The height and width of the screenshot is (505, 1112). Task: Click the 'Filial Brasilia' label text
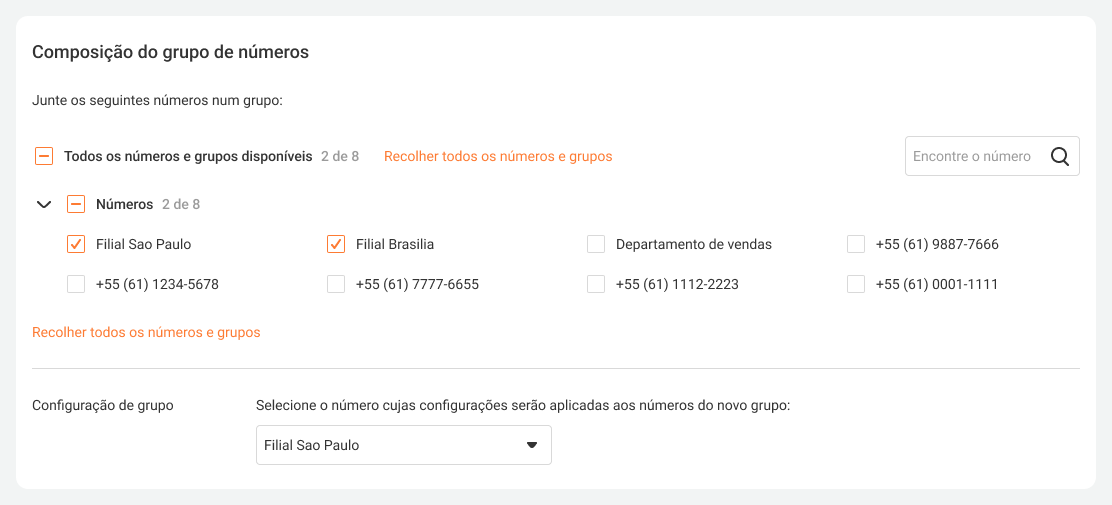[x=395, y=245]
